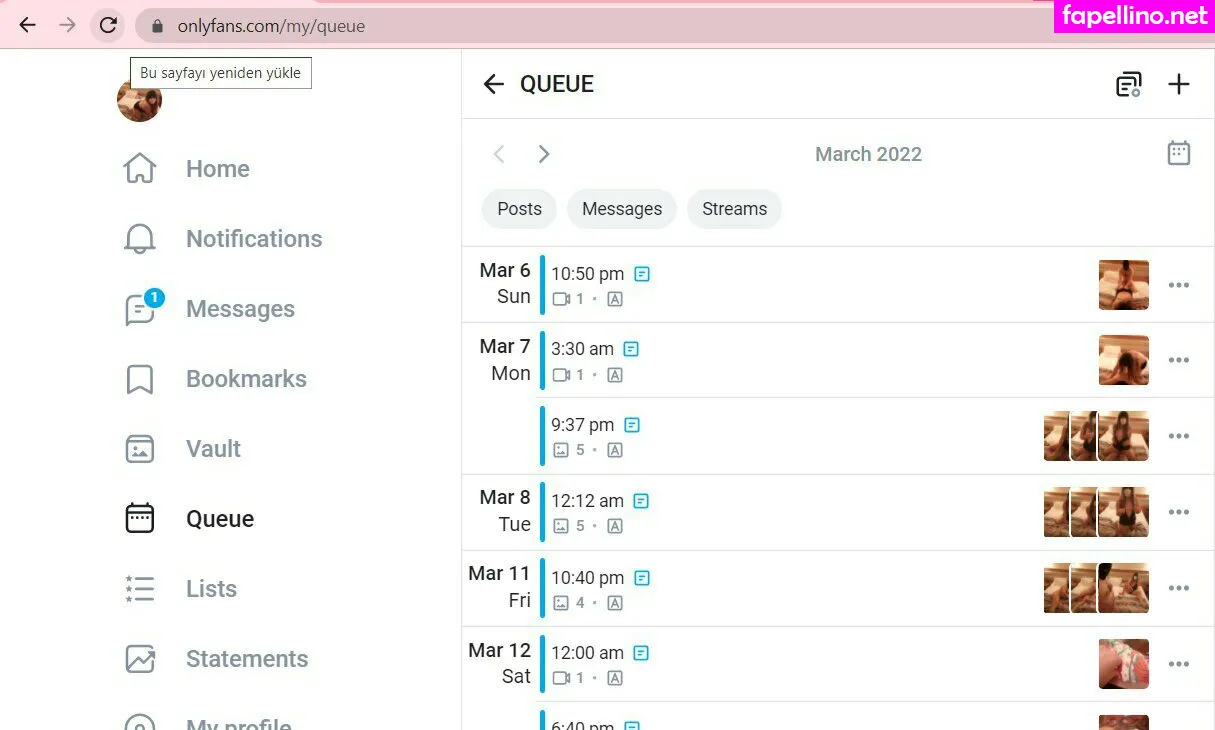This screenshot has width=1215, height=730.
Task: Go to the next month chevron
Action: coord(544,154)
